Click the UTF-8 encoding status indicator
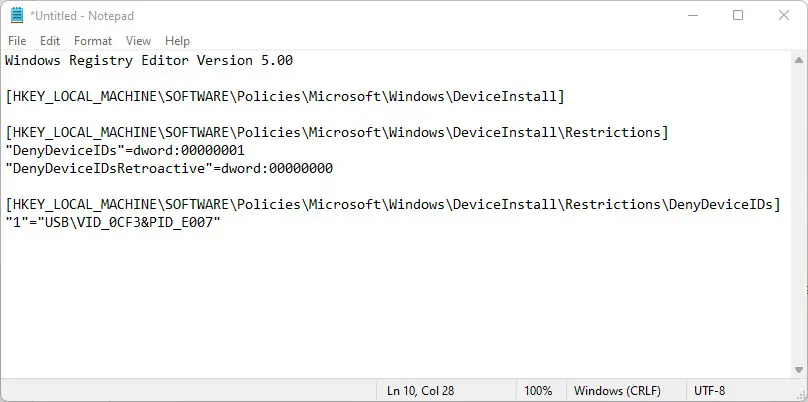The height and width of the screenshot is (402, 808). pyautogui.click(x=710, y=391)
